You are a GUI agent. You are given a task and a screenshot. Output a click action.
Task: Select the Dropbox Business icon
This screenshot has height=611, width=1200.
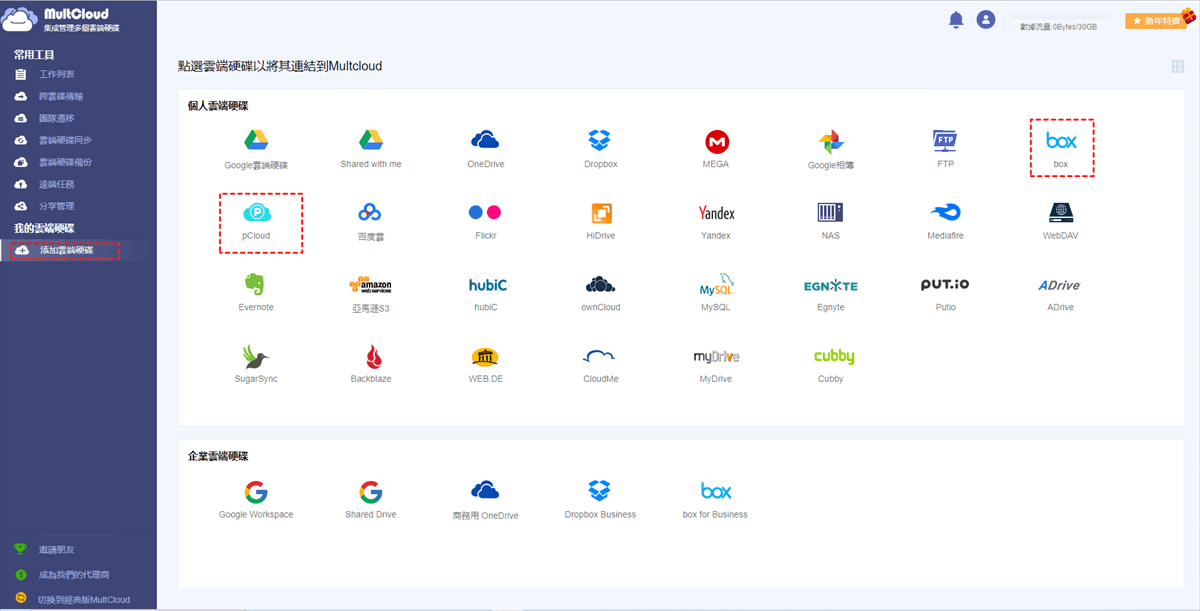click(600, 491)
